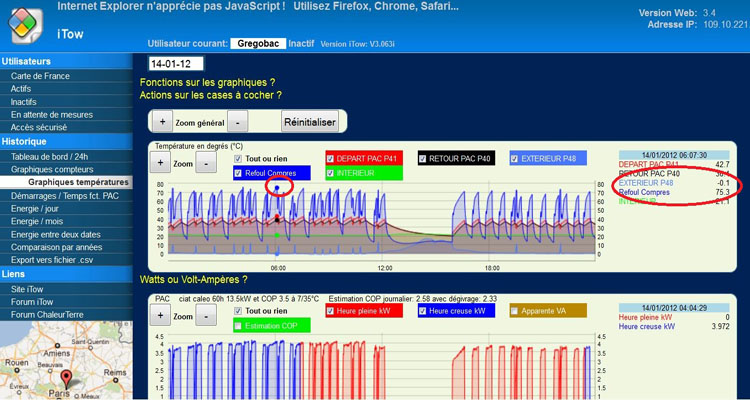The height and width of the screenshot is (400, 750).
Task: Zoom in on the Watts chart
Action: [x=162, y=315]
